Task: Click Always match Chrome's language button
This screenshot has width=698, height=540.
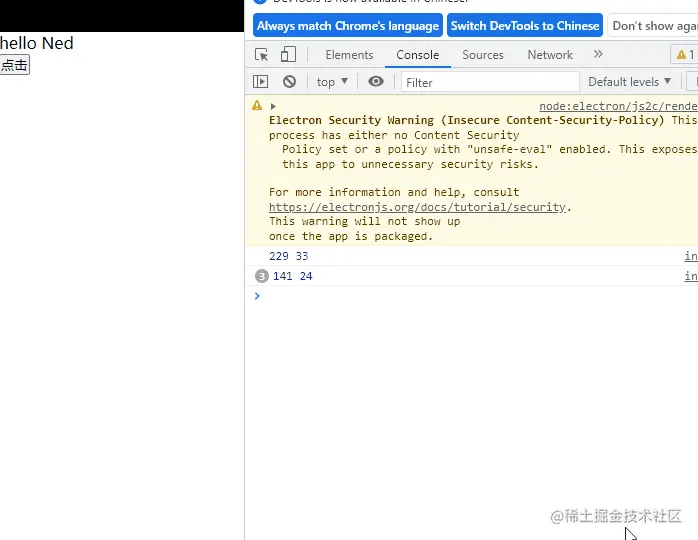Action: click(x=348, y=26)
